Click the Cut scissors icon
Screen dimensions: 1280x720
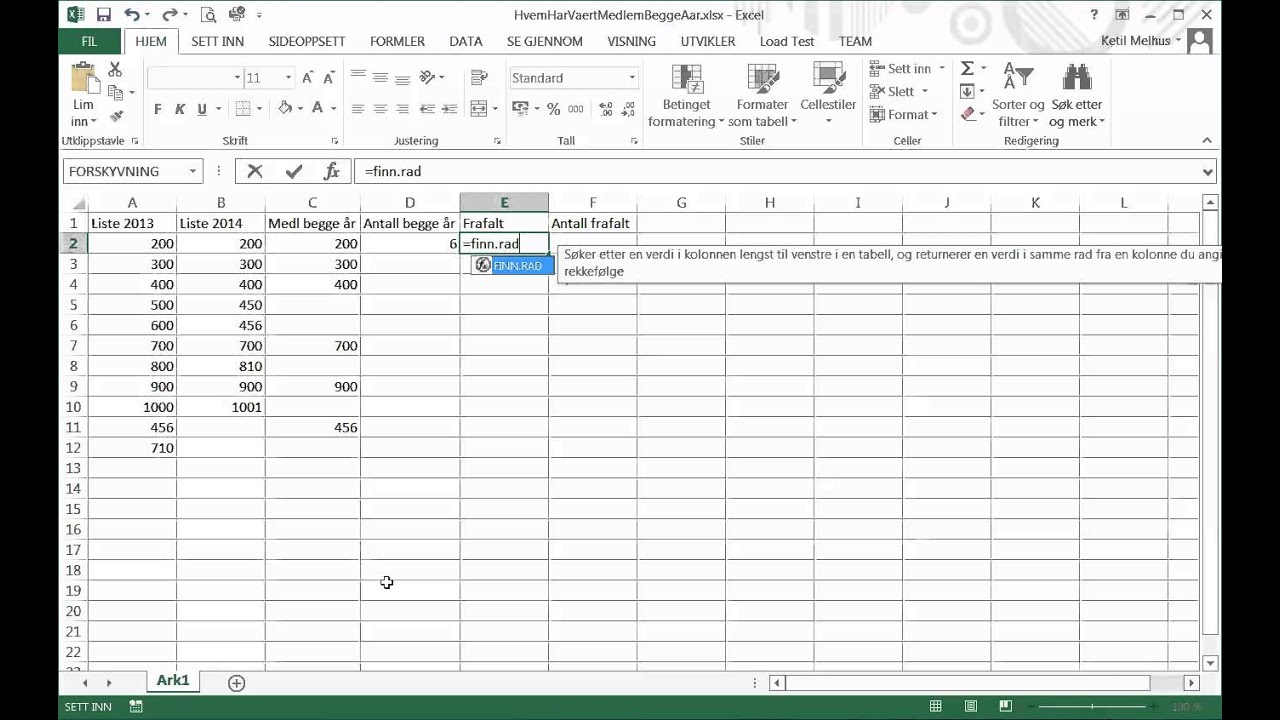click(x=115, y=69)
